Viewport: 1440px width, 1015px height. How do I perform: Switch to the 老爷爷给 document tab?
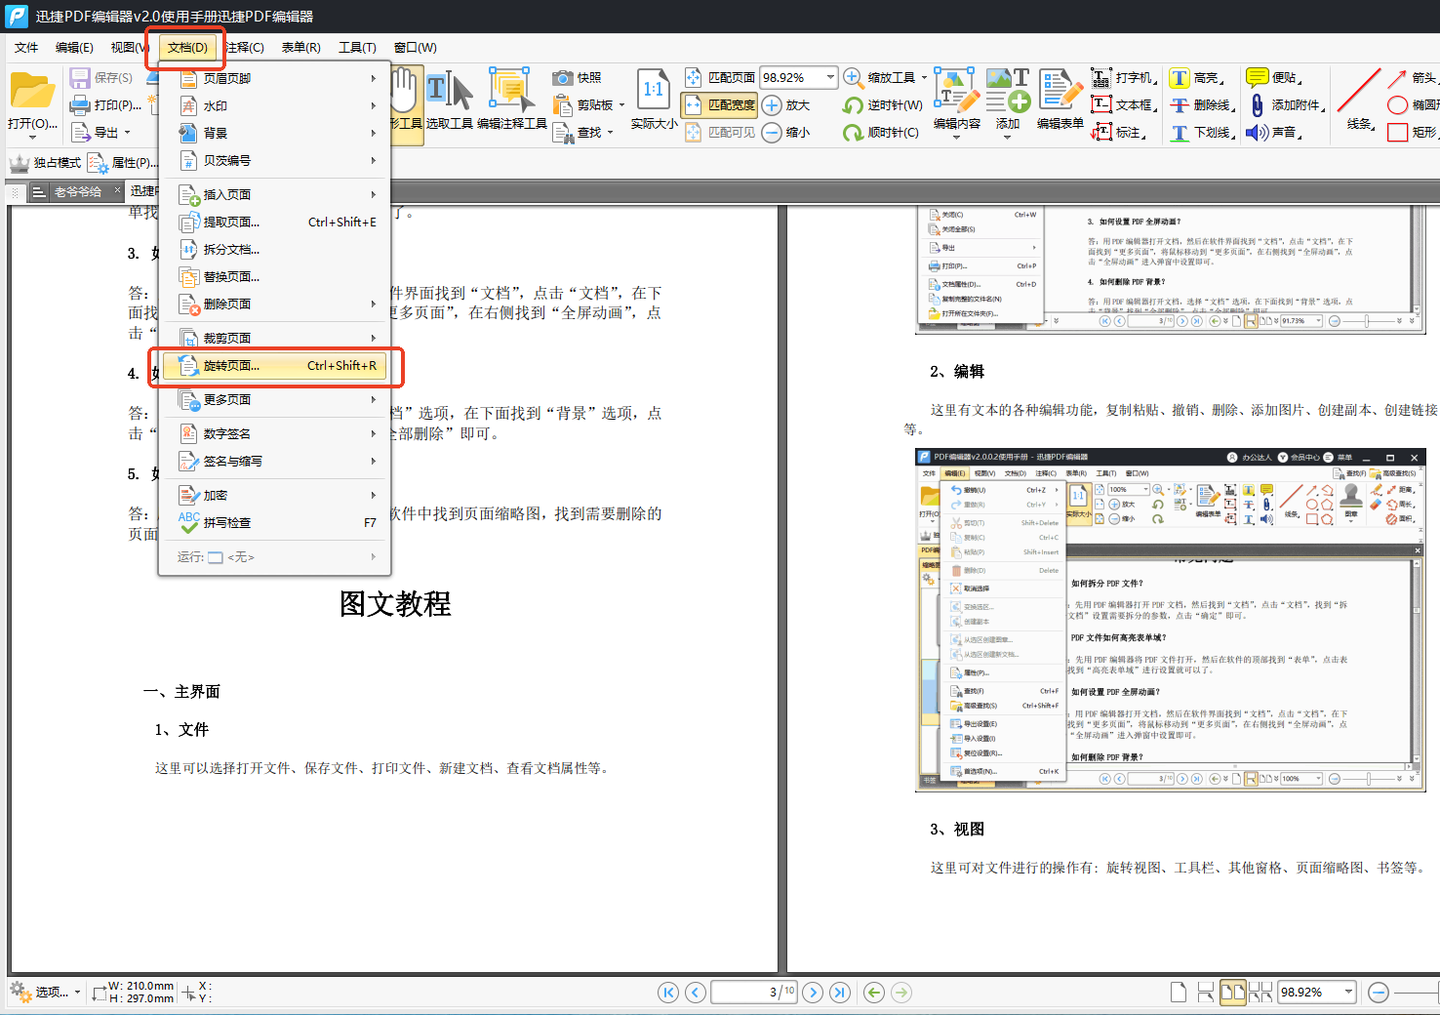tap(77, 191)
